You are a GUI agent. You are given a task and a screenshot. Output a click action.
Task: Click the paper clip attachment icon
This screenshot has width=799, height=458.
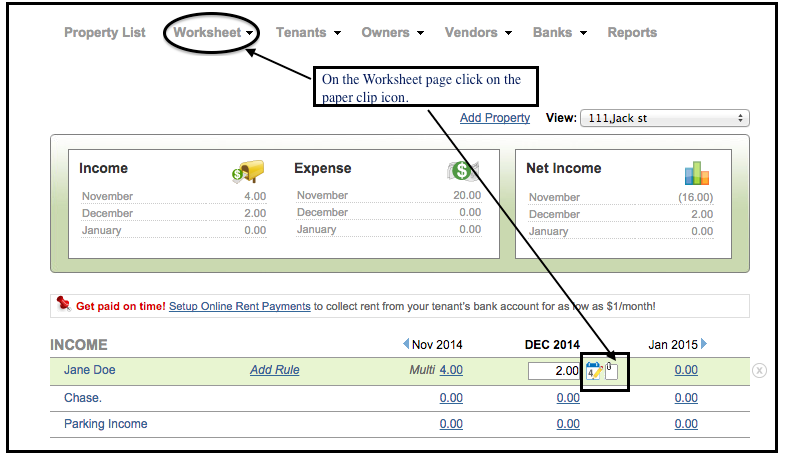click(x=611, y=371)
